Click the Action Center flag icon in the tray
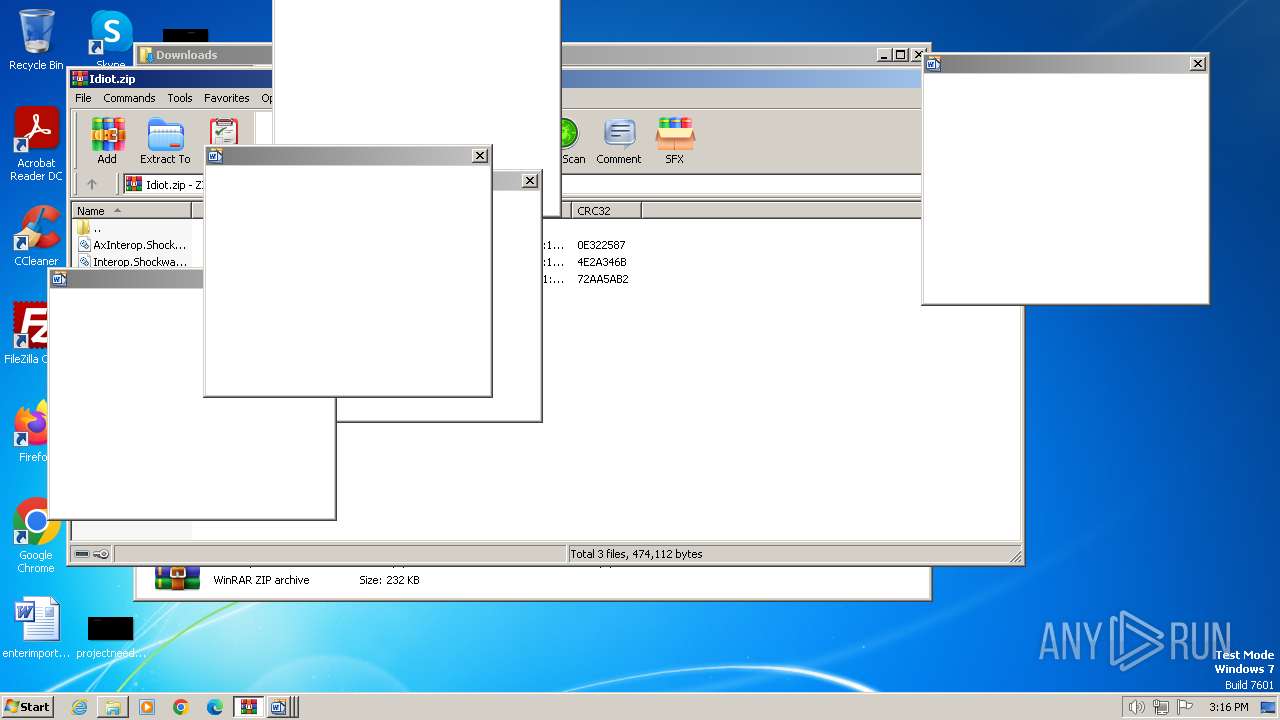Image resolution: width=1280 pixels, height=720 pixels. tap(1185, 707)
